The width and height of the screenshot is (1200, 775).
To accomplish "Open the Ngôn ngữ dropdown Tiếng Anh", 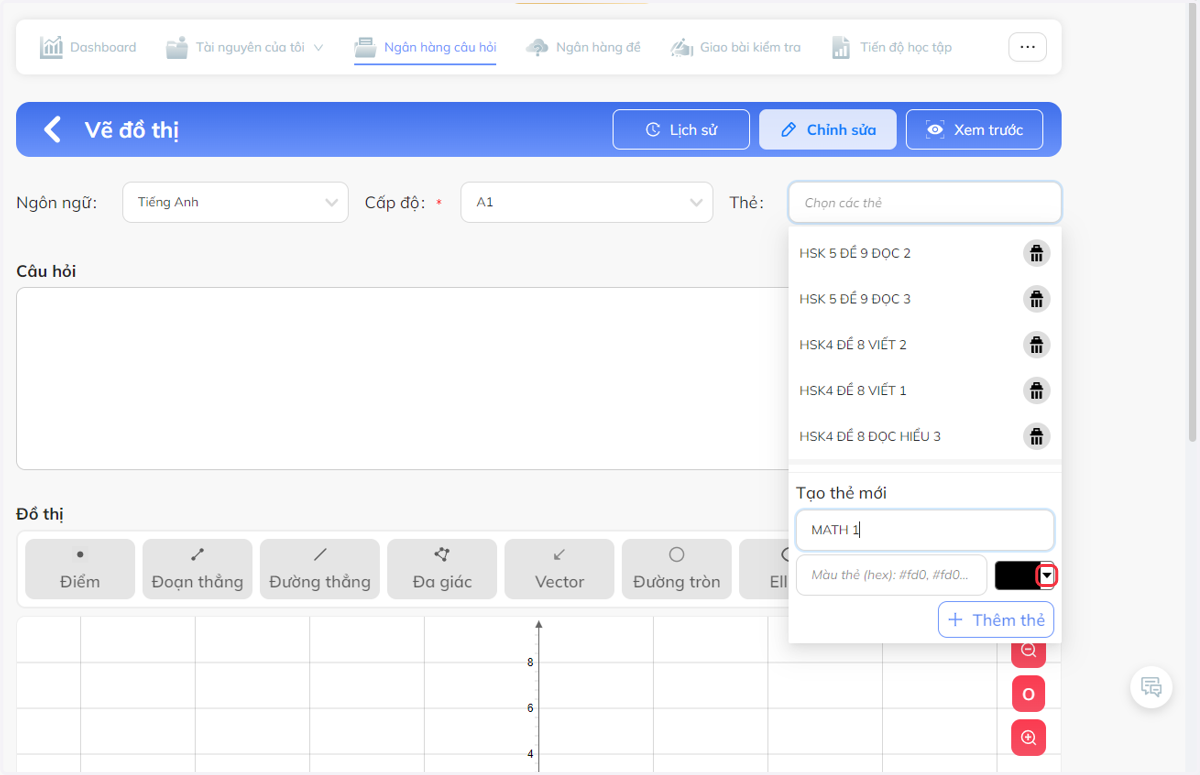I will click(x=235, y=202).
